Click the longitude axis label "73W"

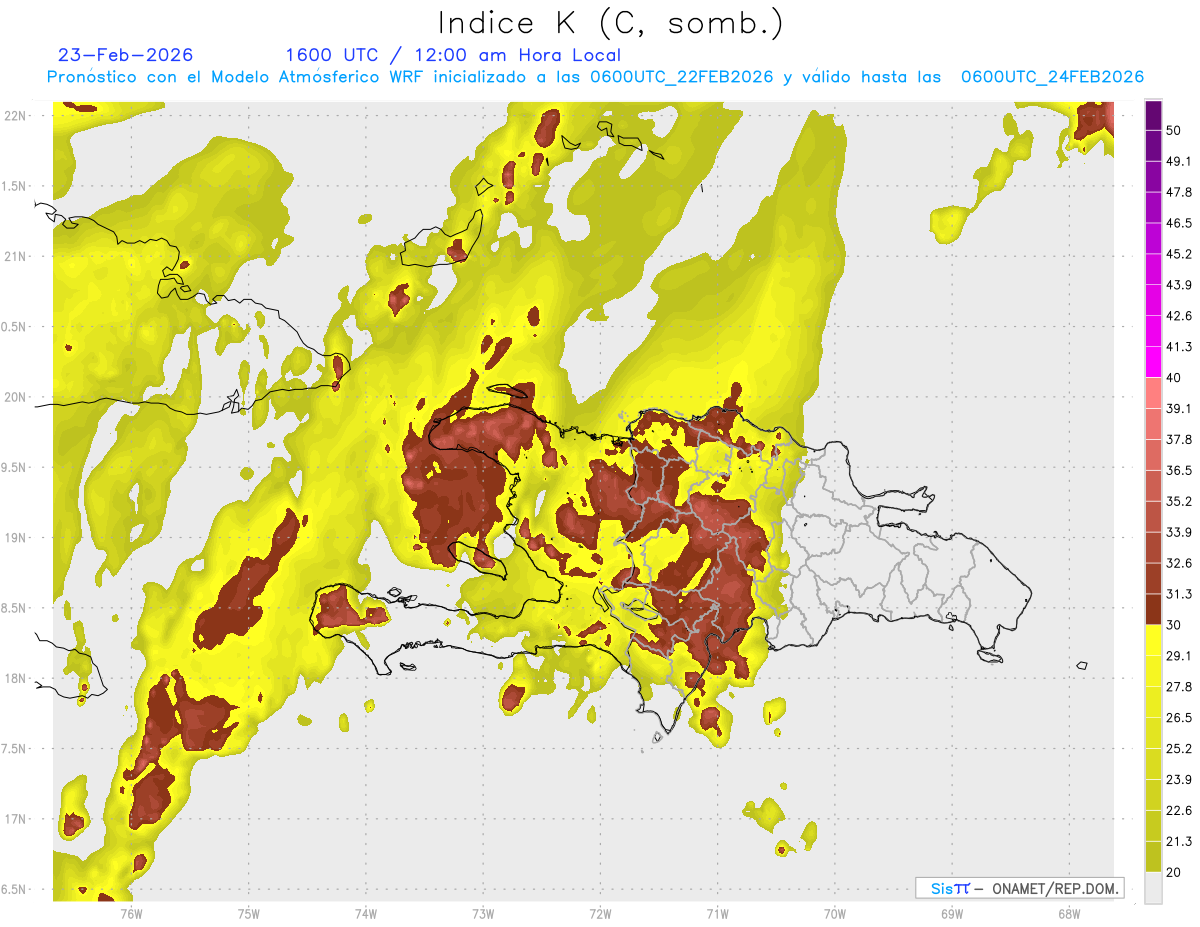[x=483, y=913]
